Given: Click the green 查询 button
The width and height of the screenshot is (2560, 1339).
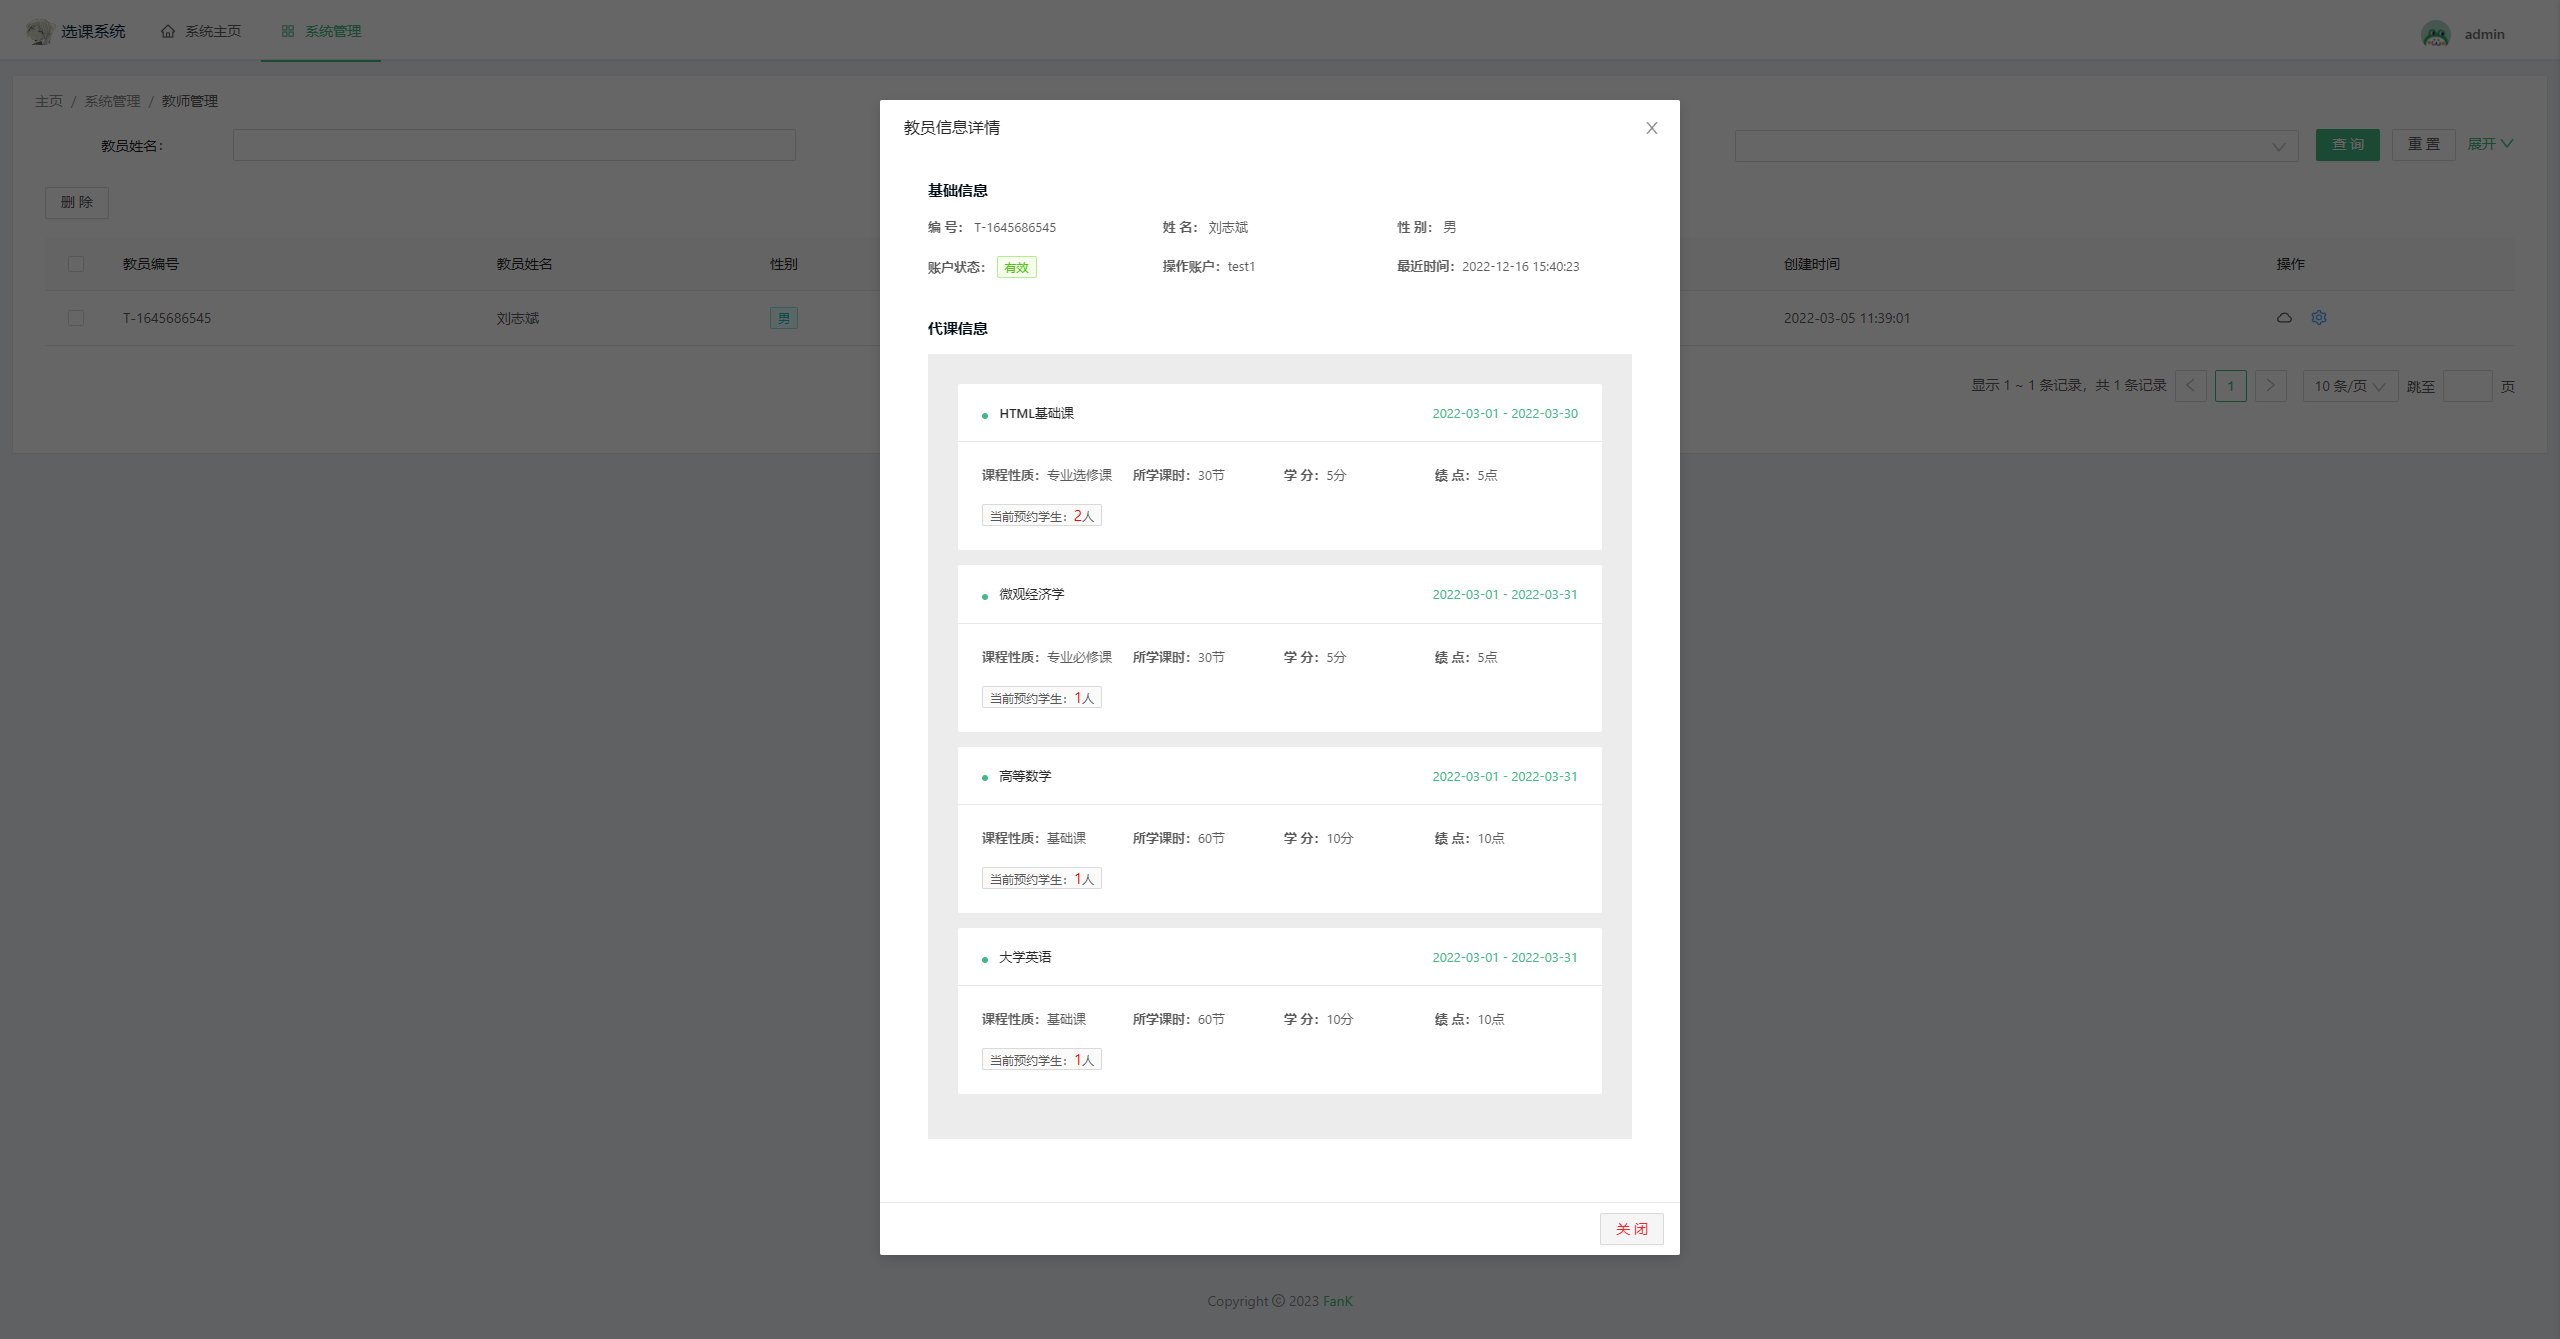Looking at the screenshot, I should click(x=2347, y=145).
